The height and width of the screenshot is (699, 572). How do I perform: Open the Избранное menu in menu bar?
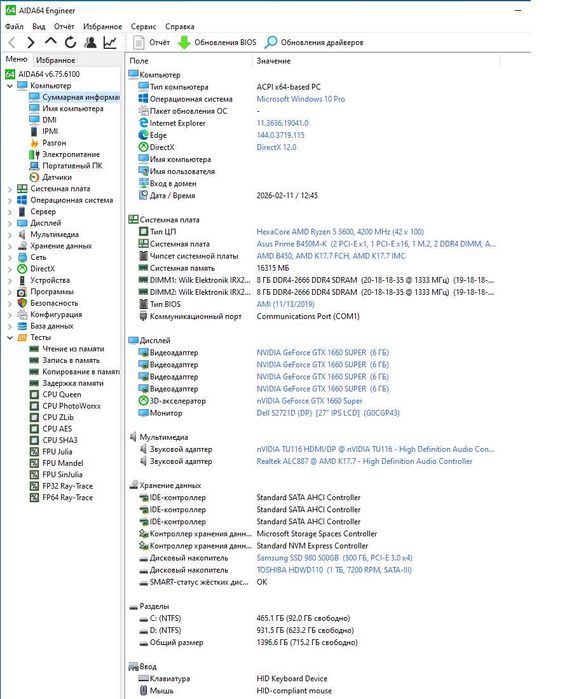click(103, 27)
